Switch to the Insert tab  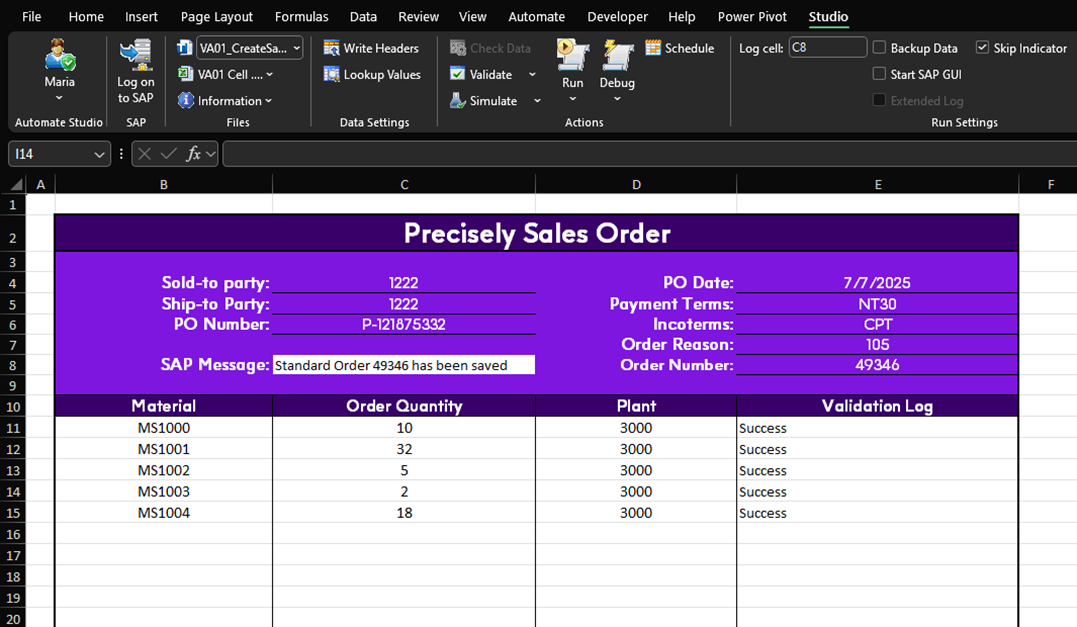pyautogui.click(x=141, y=16)
